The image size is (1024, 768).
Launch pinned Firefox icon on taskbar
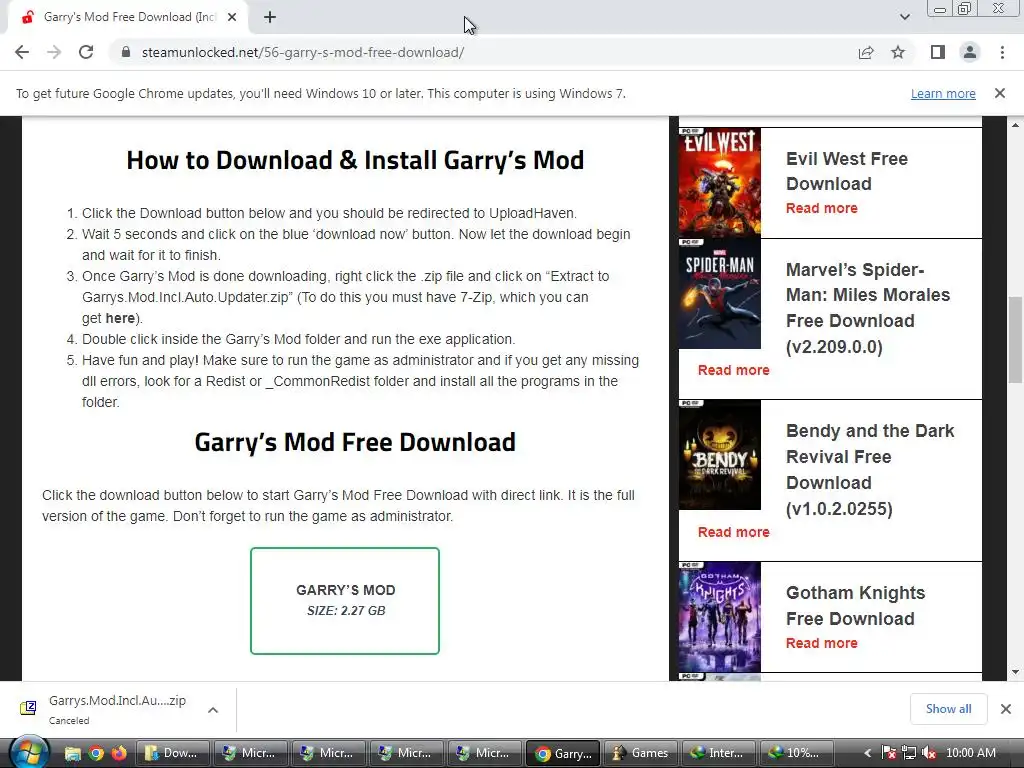point(119,754)
